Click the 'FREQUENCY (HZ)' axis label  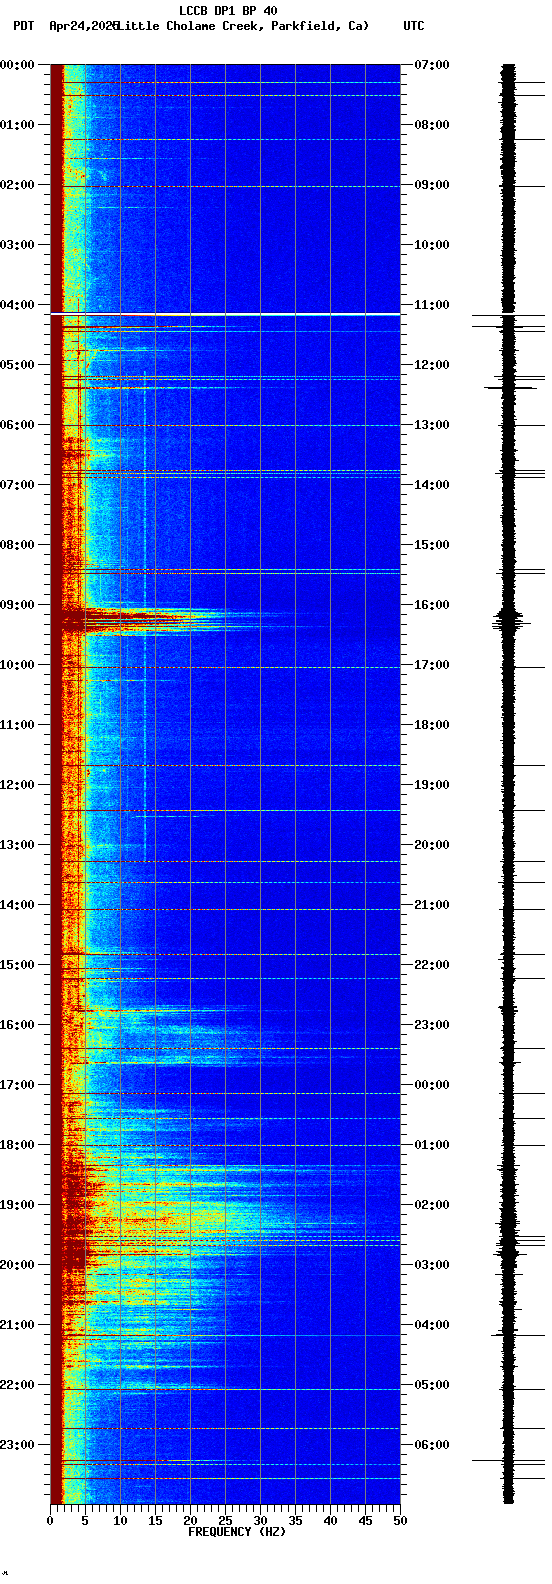click(x=237, y=1532)
